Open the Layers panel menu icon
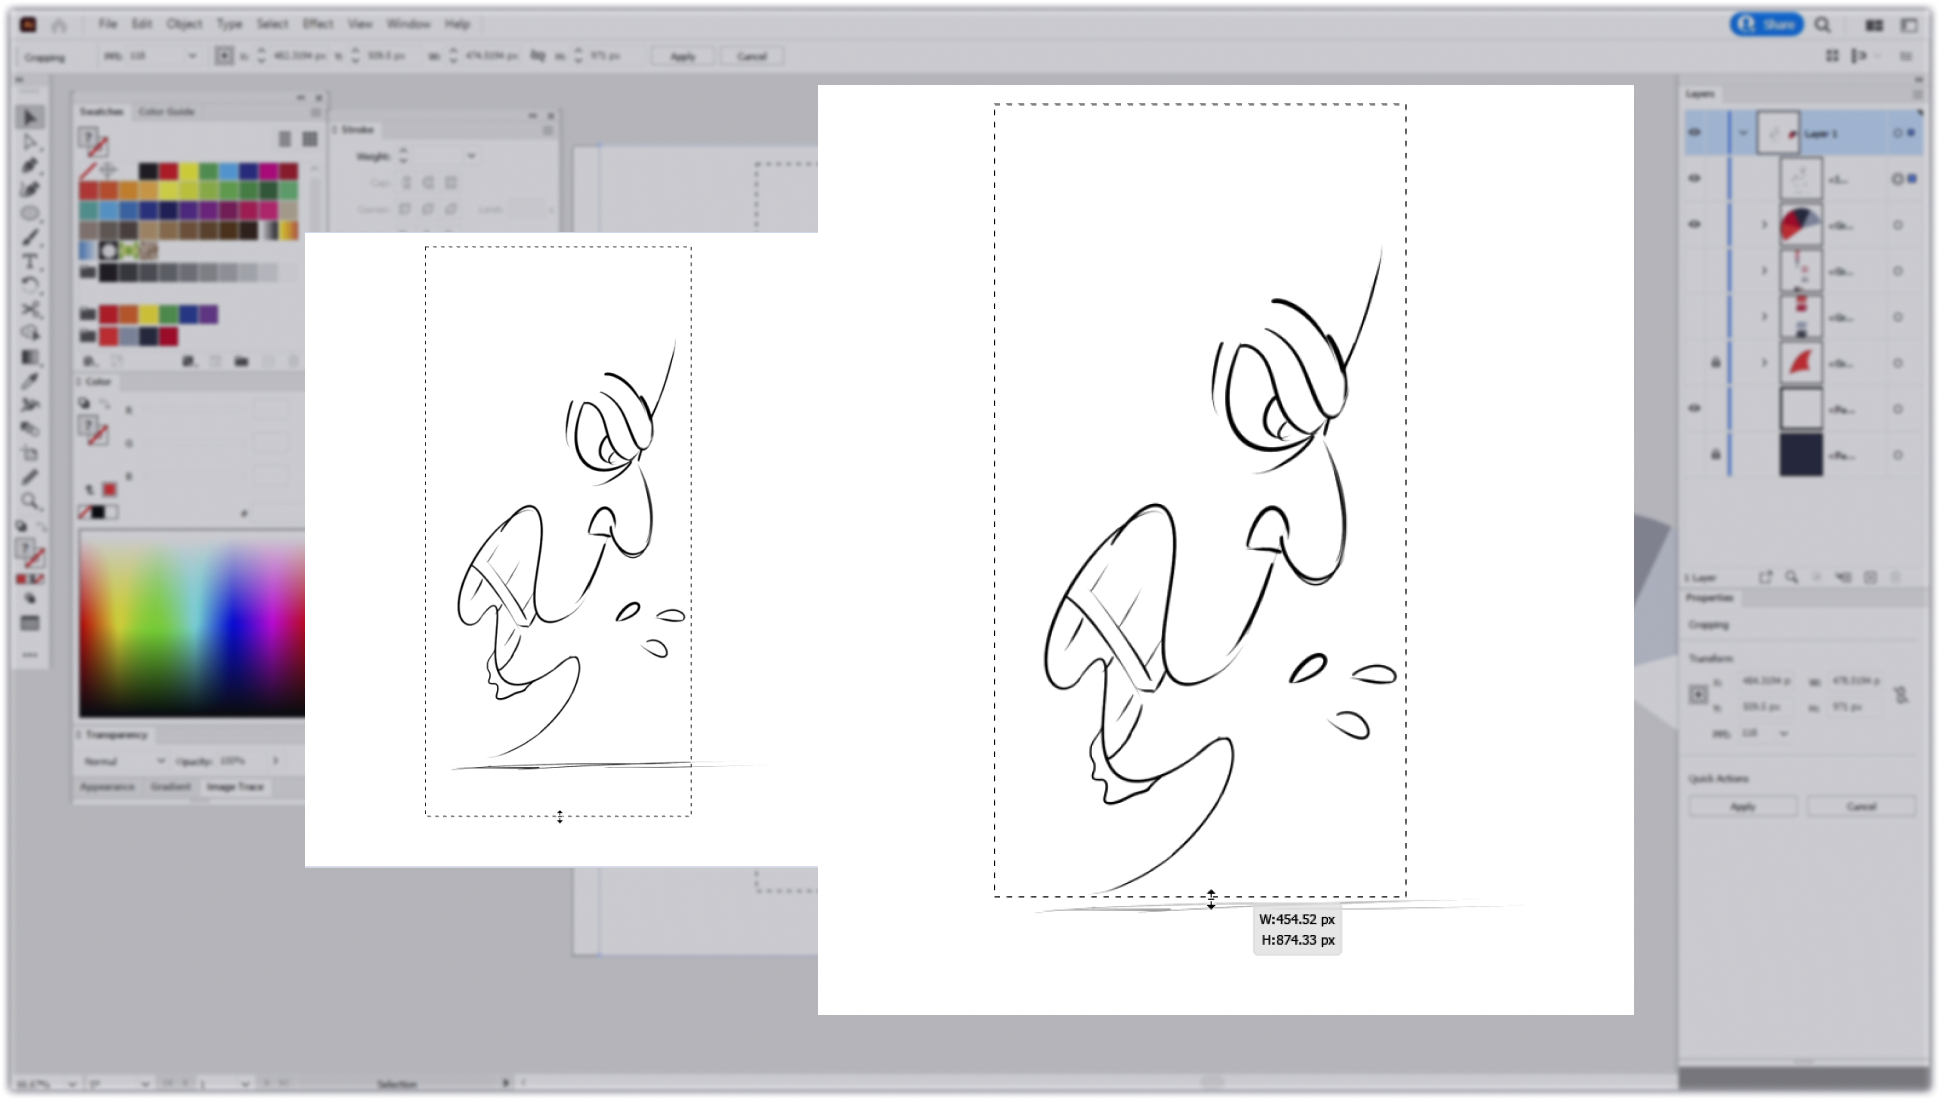This screenshot has width=1940, height=1100. pyautogui.click(x=1917, y=95)
